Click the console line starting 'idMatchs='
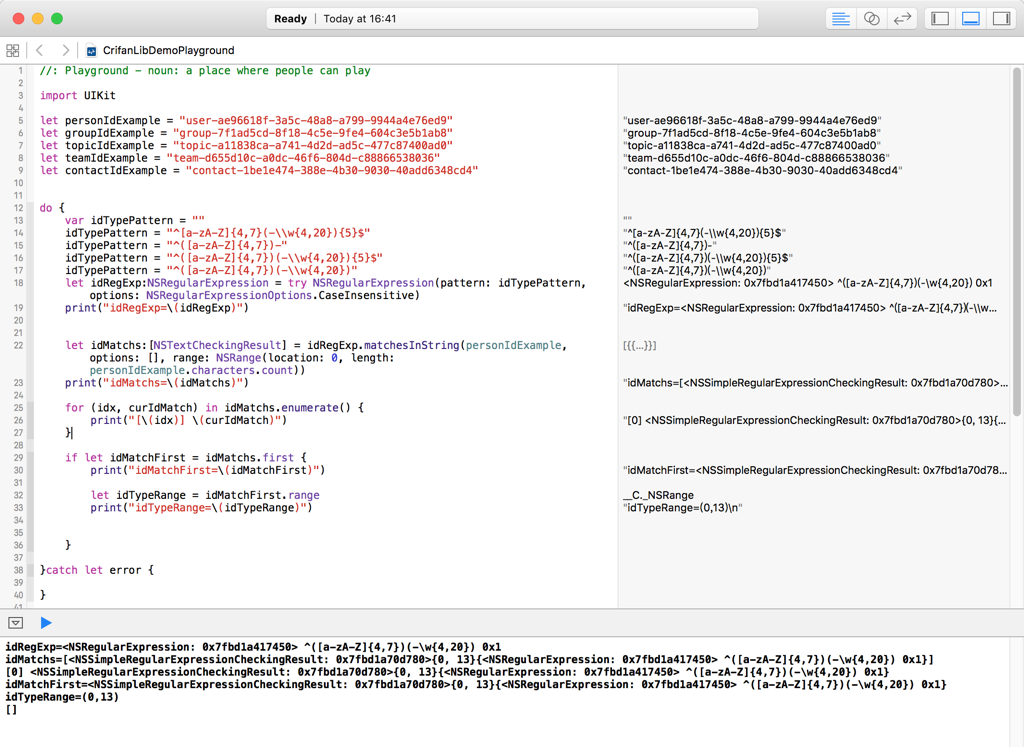This screenshot has width=1024, height=747. (x=470, y=660)
